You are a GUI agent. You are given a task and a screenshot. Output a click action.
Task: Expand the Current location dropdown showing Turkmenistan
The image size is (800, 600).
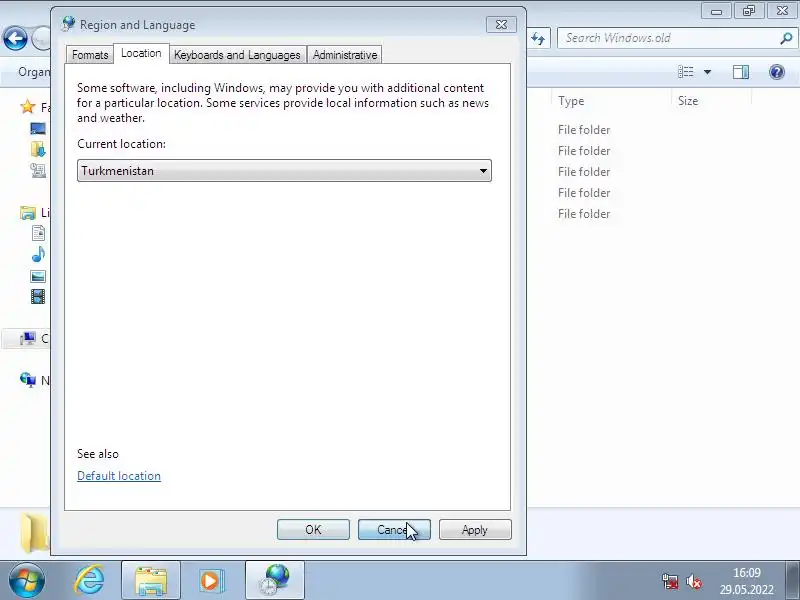(284, 171)
